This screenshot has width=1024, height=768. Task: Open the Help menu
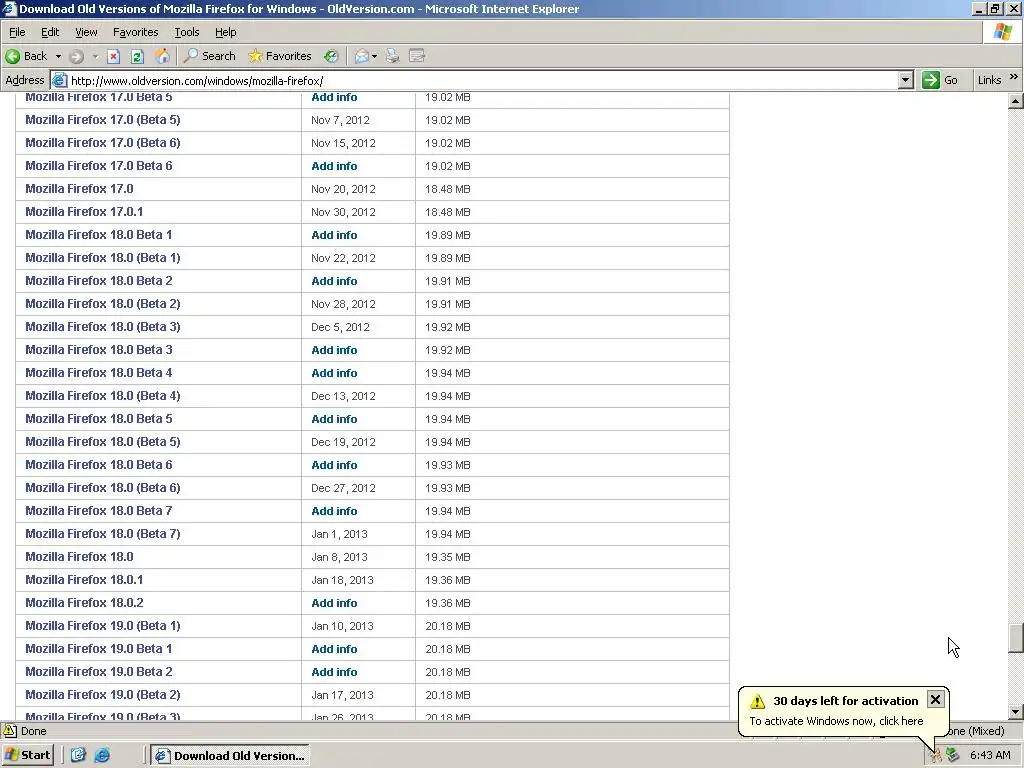[225, 32]
